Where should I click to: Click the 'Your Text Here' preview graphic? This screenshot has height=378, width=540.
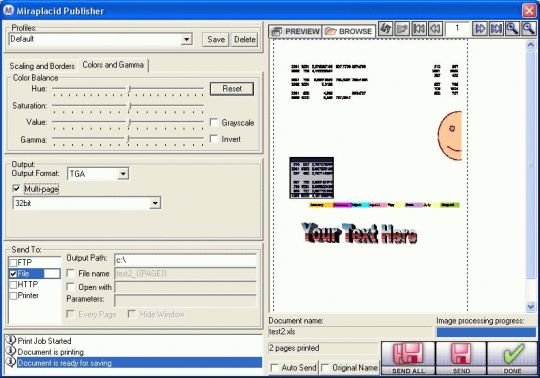360,233
